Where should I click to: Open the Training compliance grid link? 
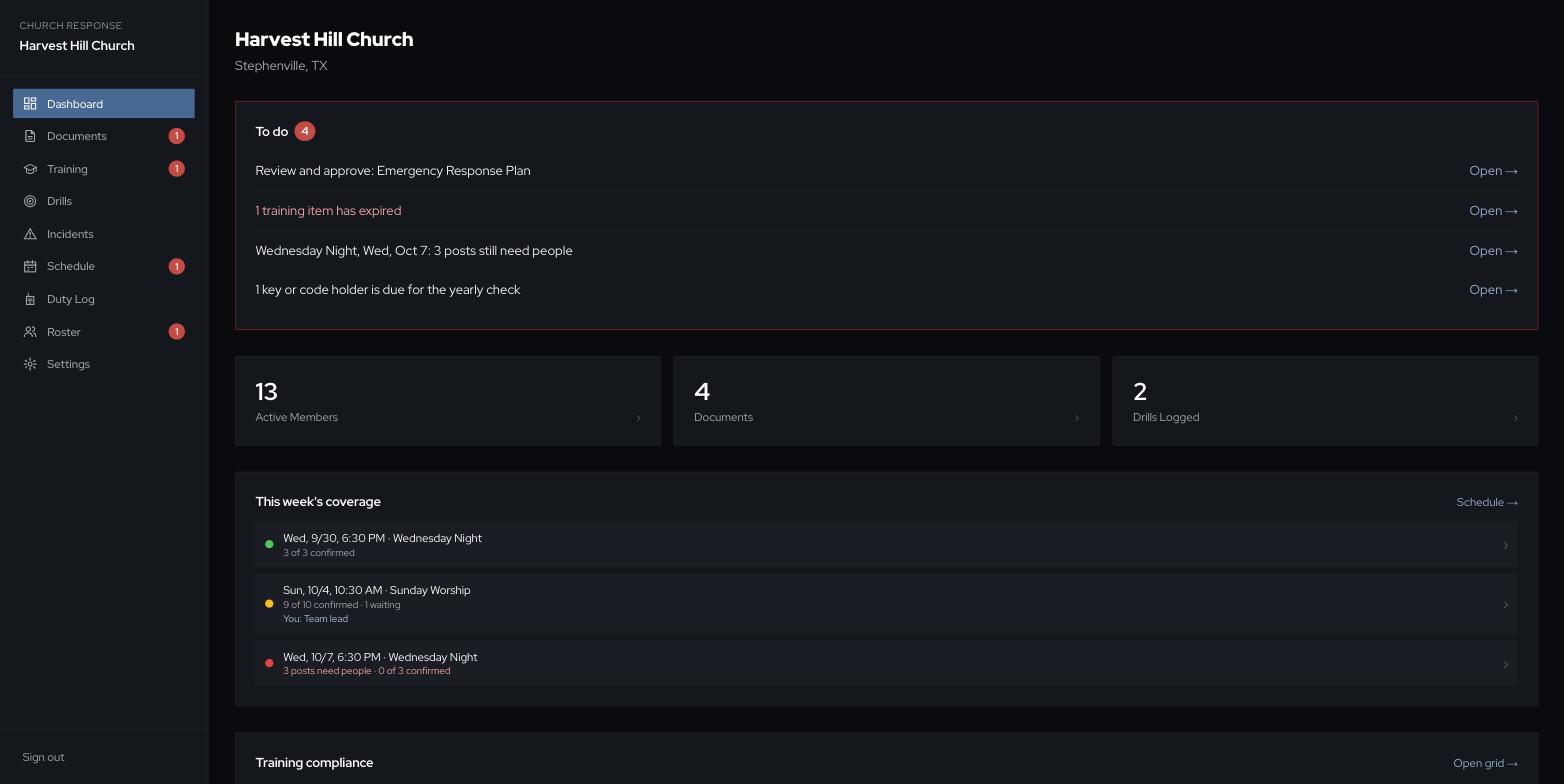[1485, 763]
